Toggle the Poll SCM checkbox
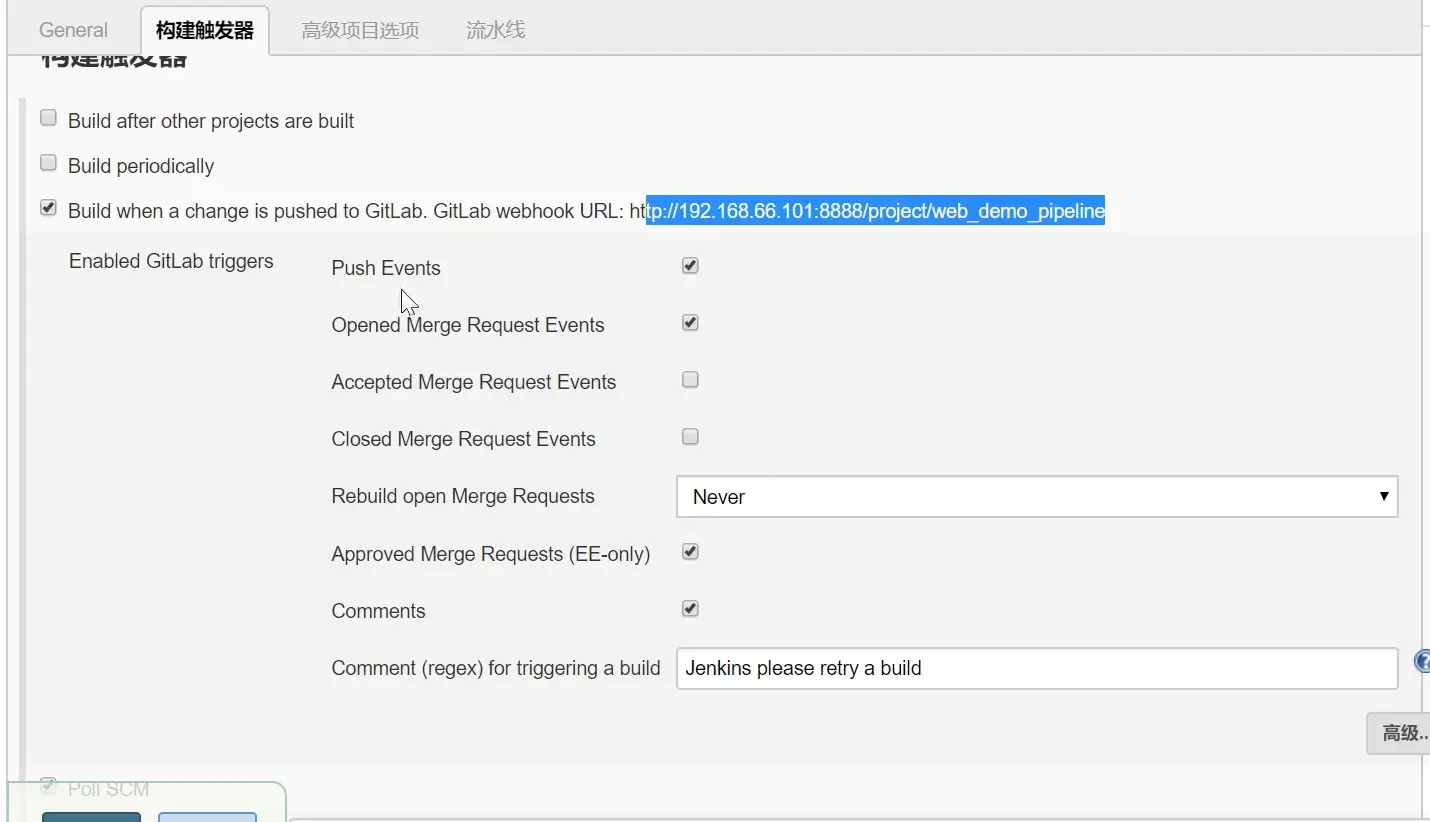1430x822 pixels. (48, 786)
